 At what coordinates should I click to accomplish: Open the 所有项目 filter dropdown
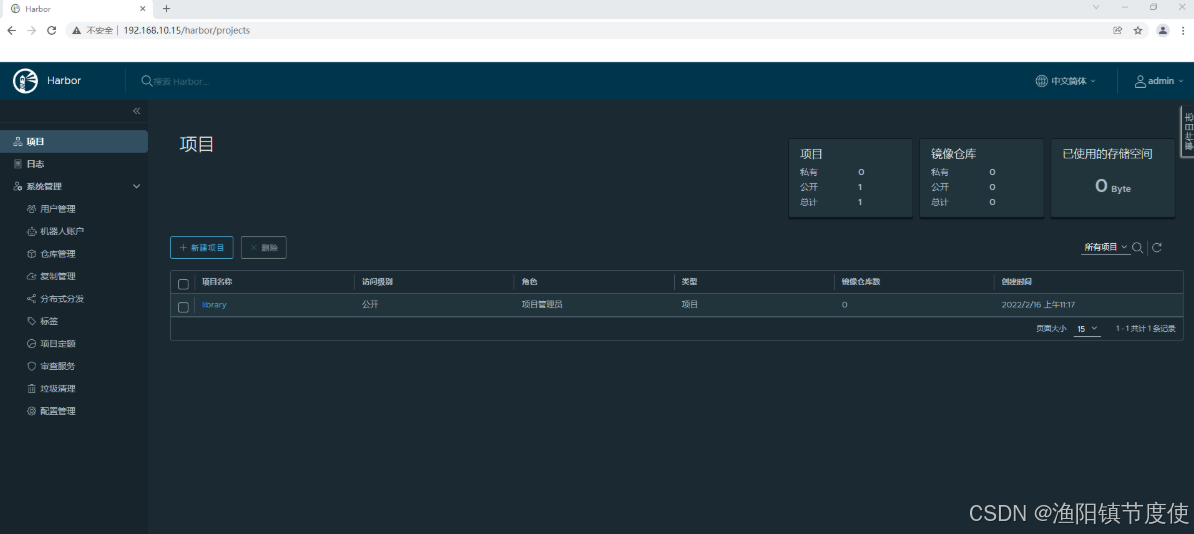click(1106, 248)
